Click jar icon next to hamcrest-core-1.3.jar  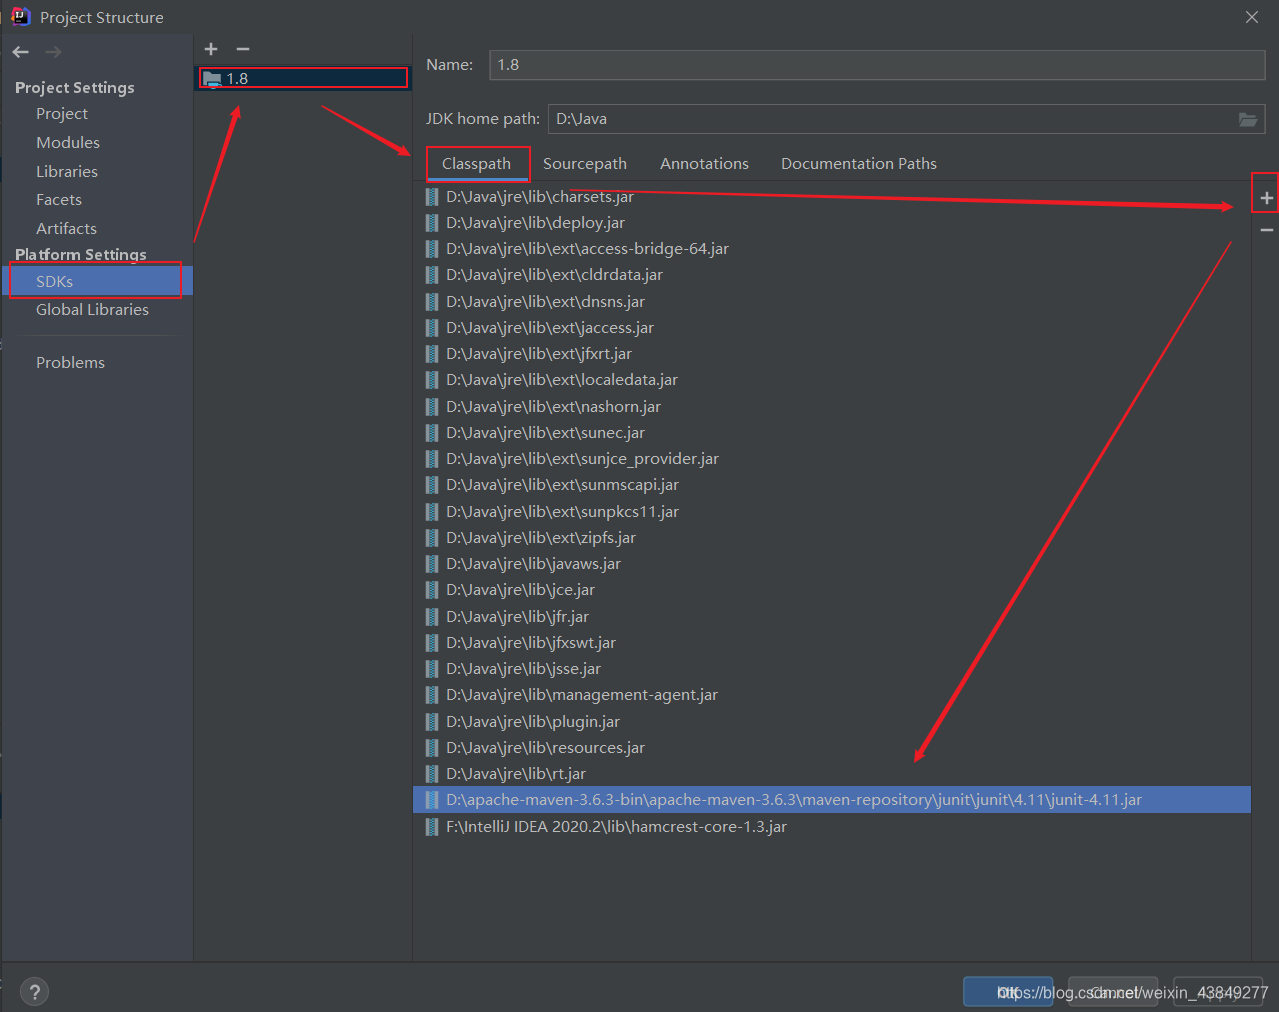pos(432,827)
